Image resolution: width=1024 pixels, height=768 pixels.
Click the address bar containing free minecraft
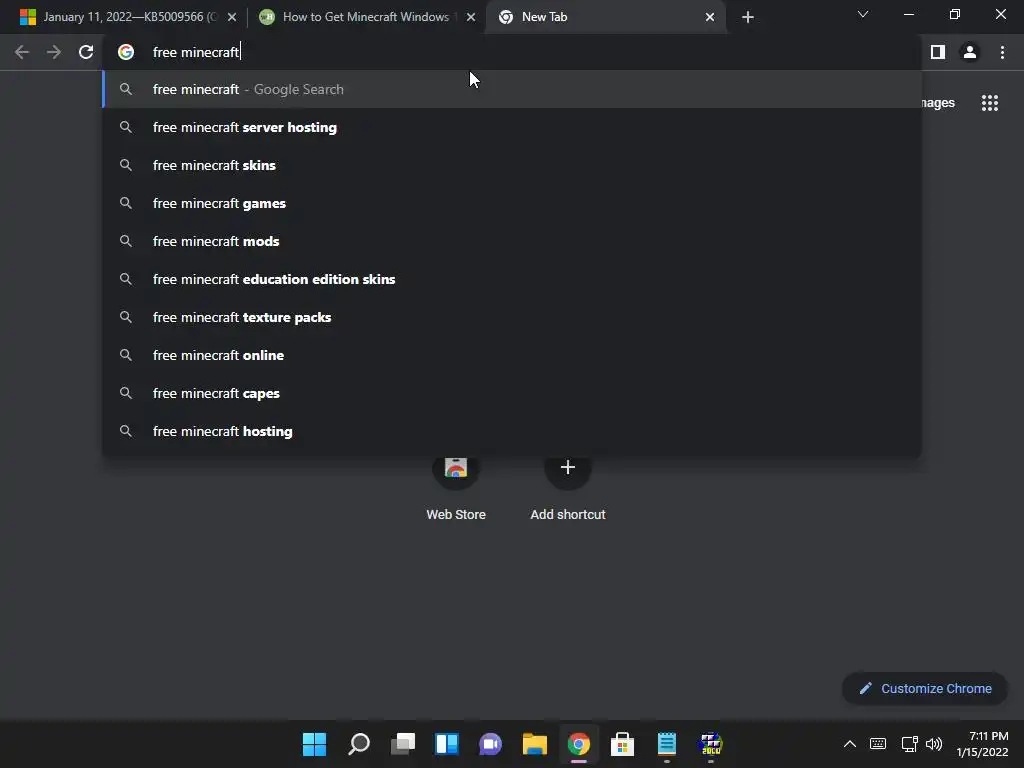513,52
